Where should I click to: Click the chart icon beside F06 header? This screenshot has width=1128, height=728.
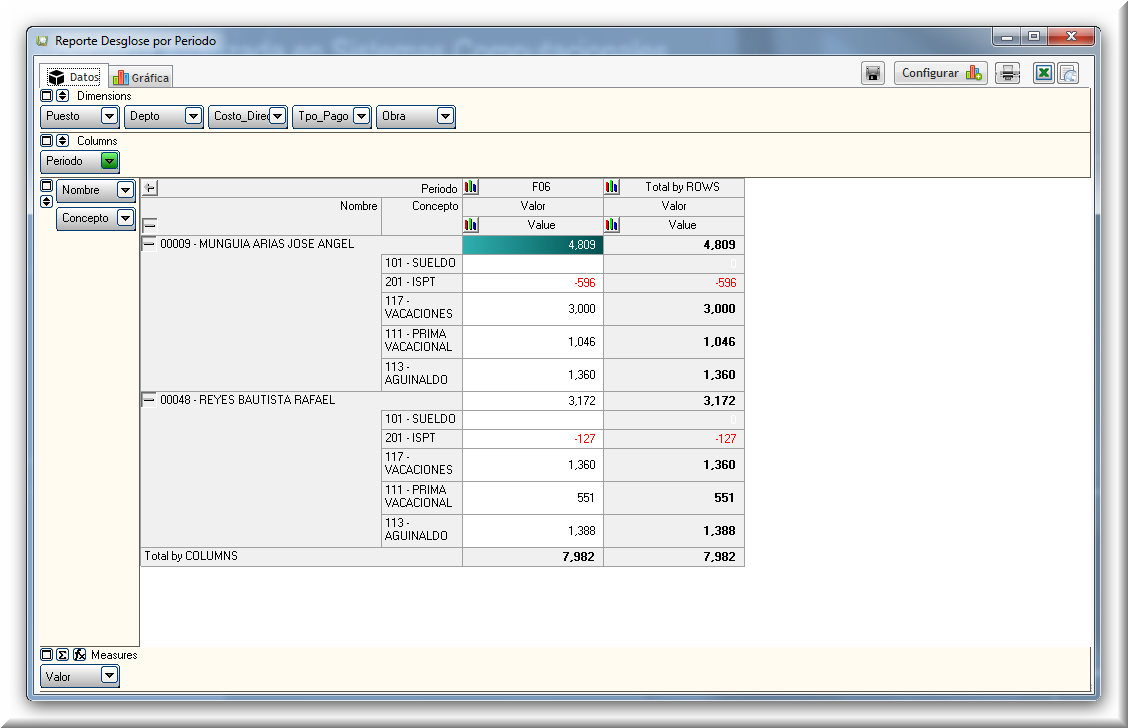click(x=471, y=187)
